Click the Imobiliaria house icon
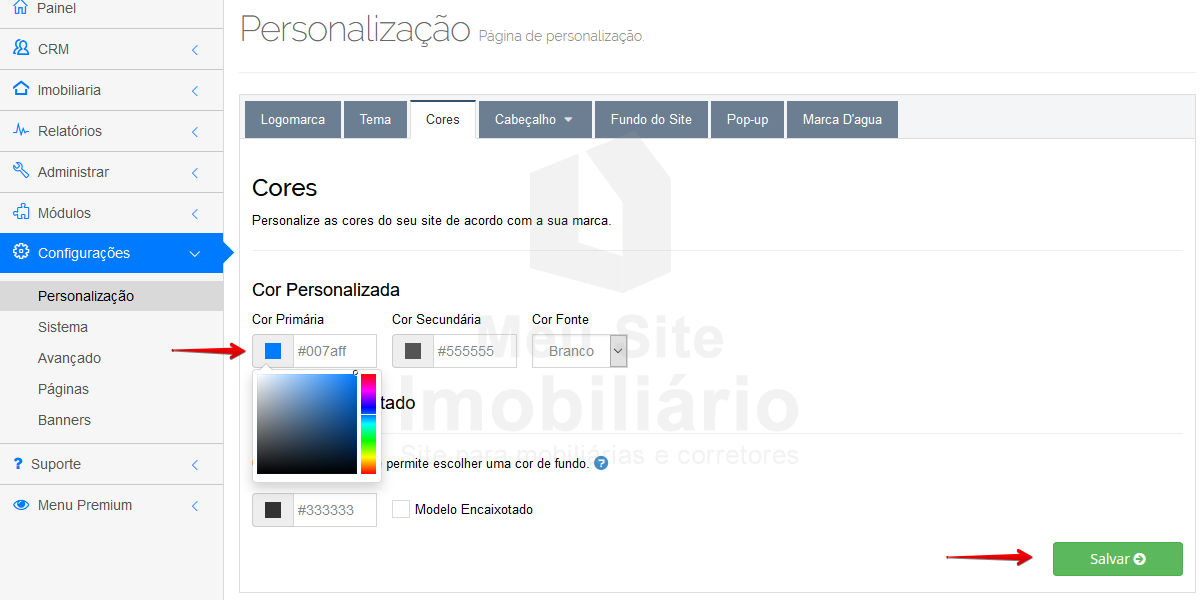1200x600 pixels. click(21, 89)
